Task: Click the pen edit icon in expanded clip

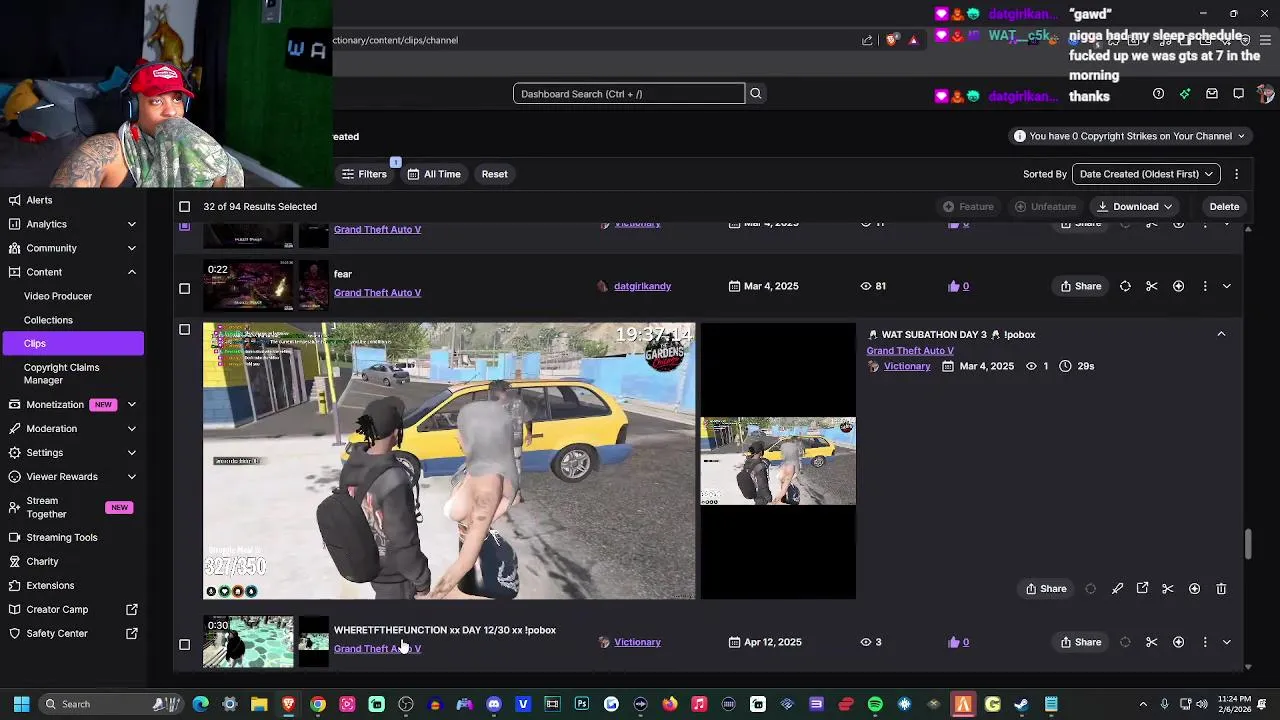Action: click(1118, 589)
